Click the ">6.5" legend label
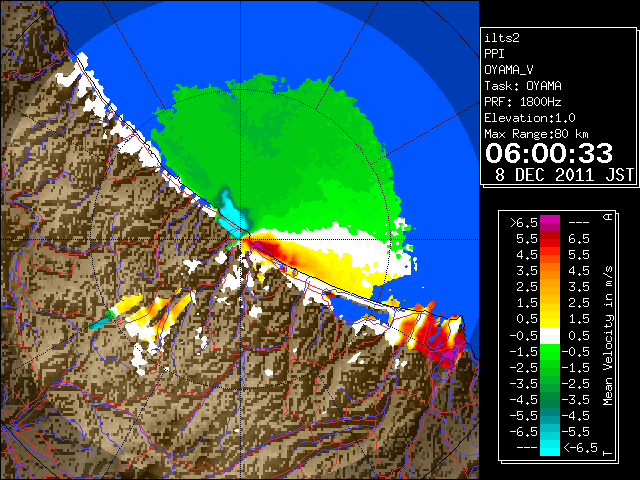640x480 pixels. coord(524,223)
